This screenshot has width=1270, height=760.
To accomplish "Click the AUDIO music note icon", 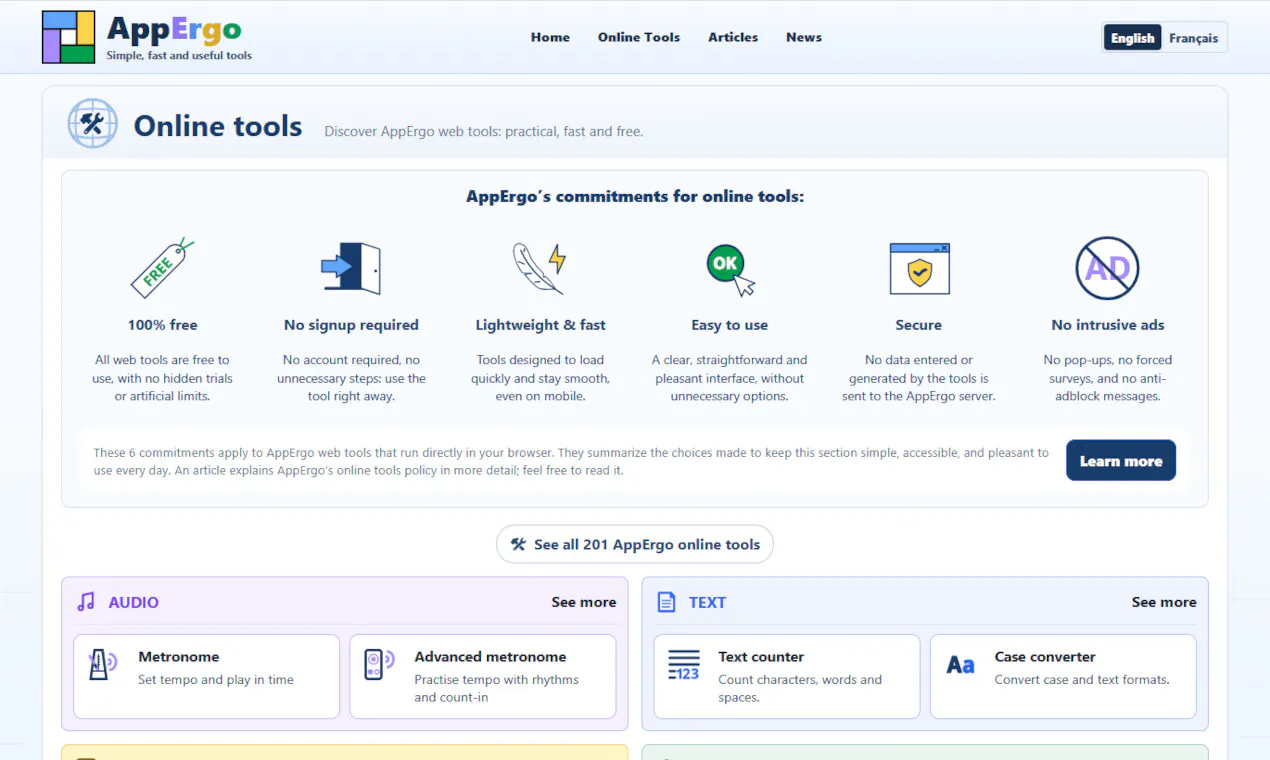I will tap(86, 602).
